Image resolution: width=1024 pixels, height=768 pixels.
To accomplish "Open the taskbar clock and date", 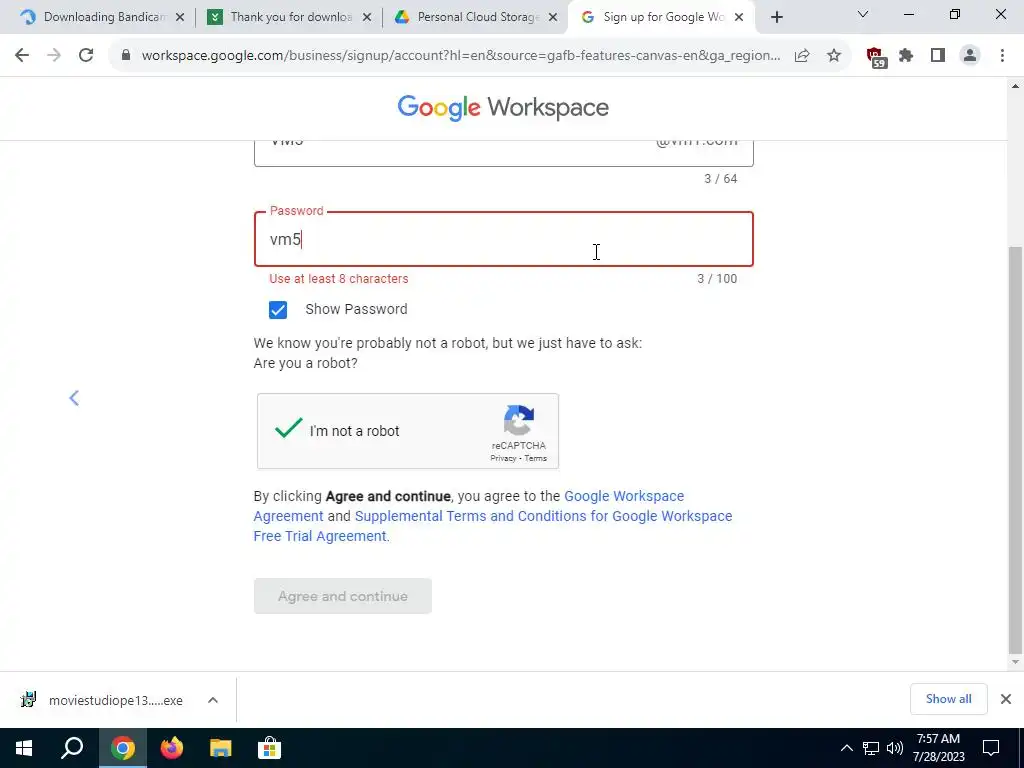I will coord(938,748).
